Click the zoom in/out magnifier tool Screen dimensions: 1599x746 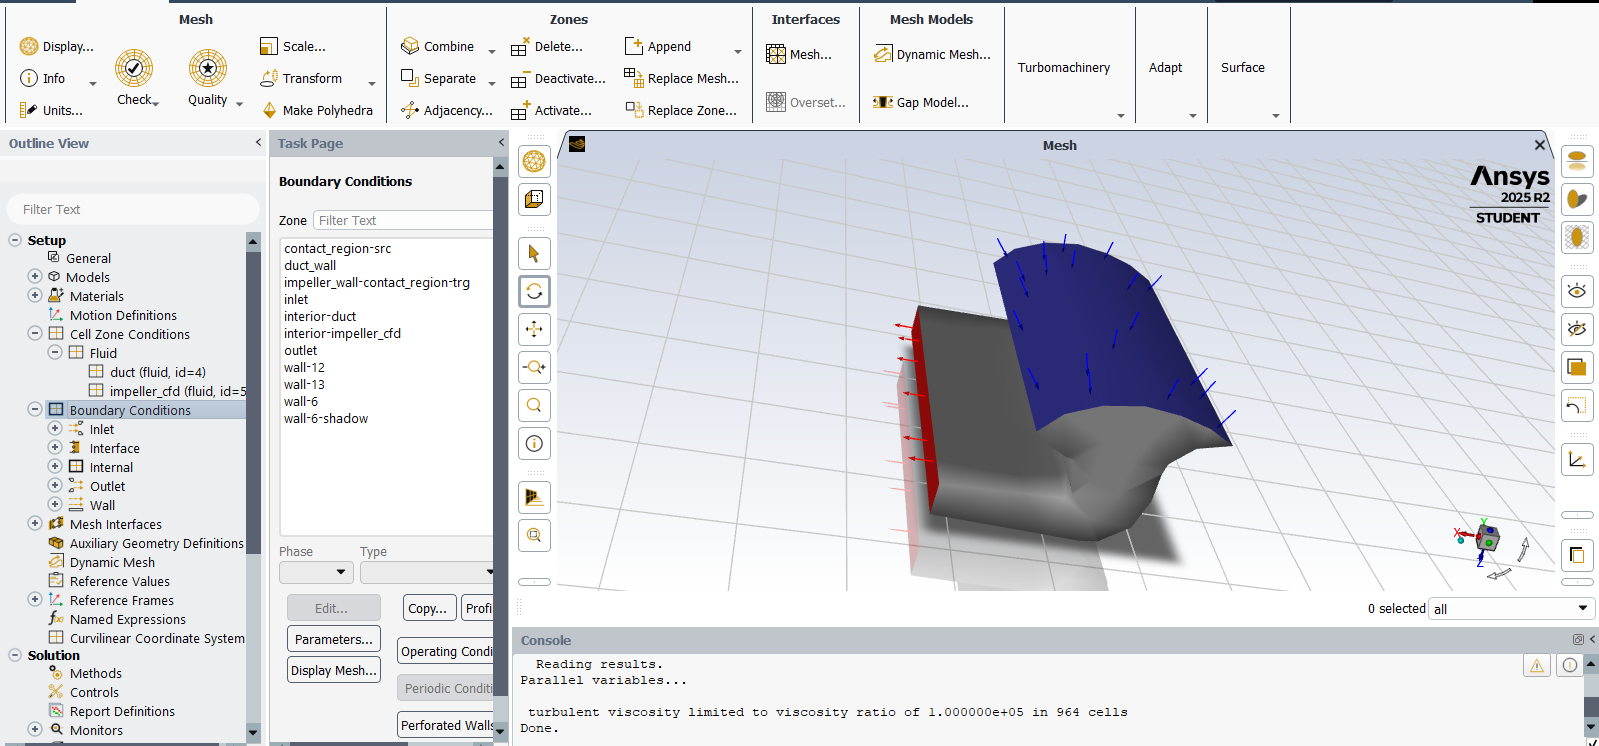point(534,367)
